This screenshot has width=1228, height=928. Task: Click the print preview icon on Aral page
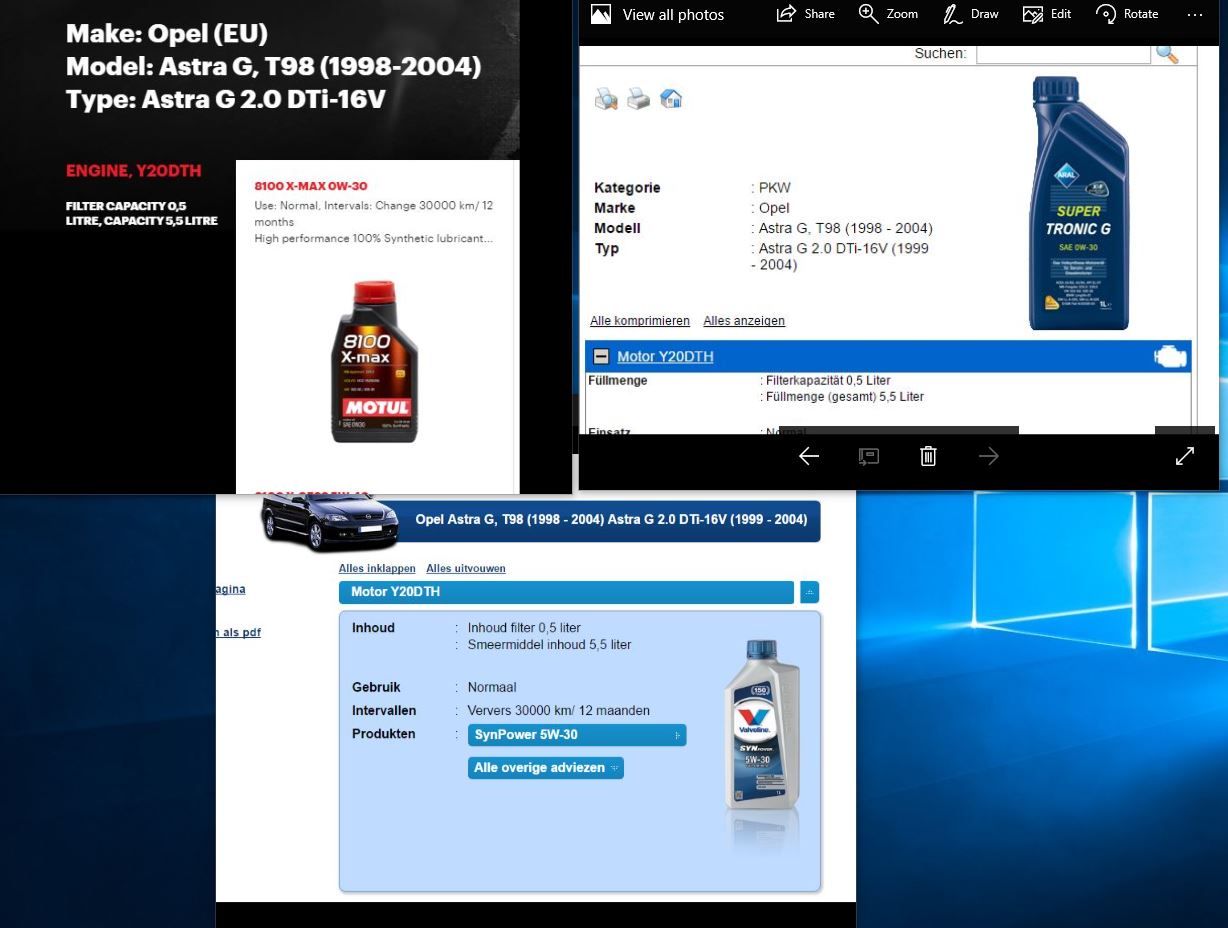[606, 99]
